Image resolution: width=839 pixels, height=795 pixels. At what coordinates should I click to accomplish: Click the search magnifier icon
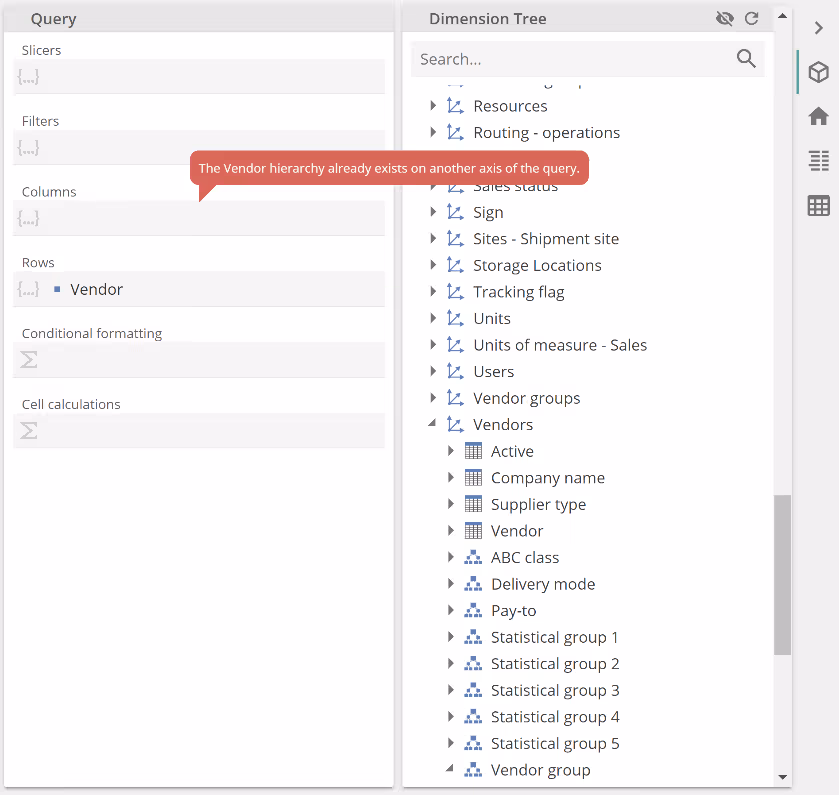point(746,59)
